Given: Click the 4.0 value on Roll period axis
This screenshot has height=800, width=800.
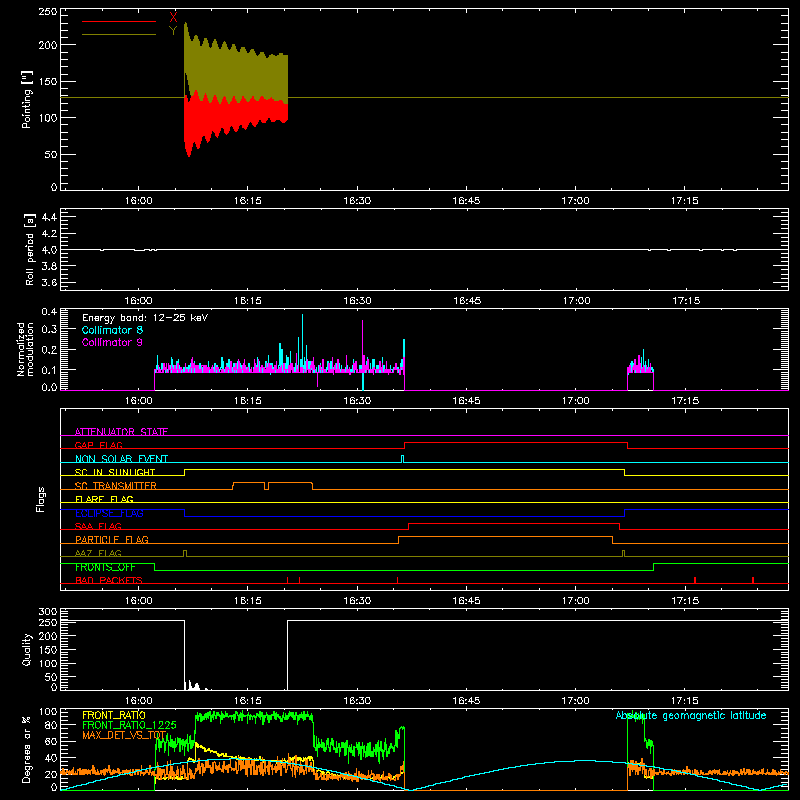Looking at the screenshot, I should [x=49, y=250].
